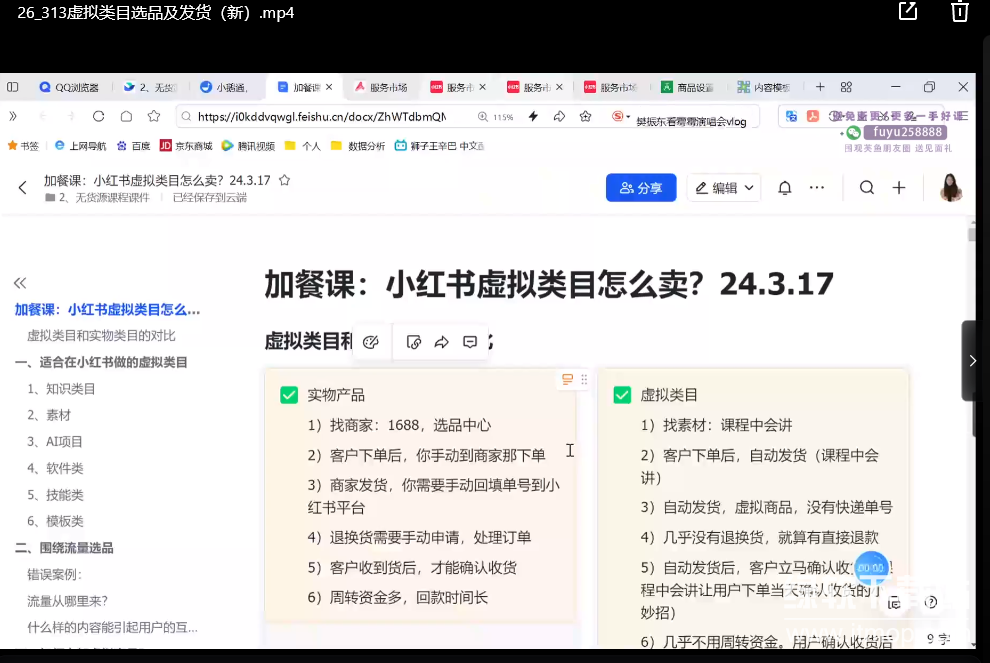Image resolution: width=990 pixels, height=663 pixels.
Task: Open the more options ellipsis menu
Action: click(817, 188)
